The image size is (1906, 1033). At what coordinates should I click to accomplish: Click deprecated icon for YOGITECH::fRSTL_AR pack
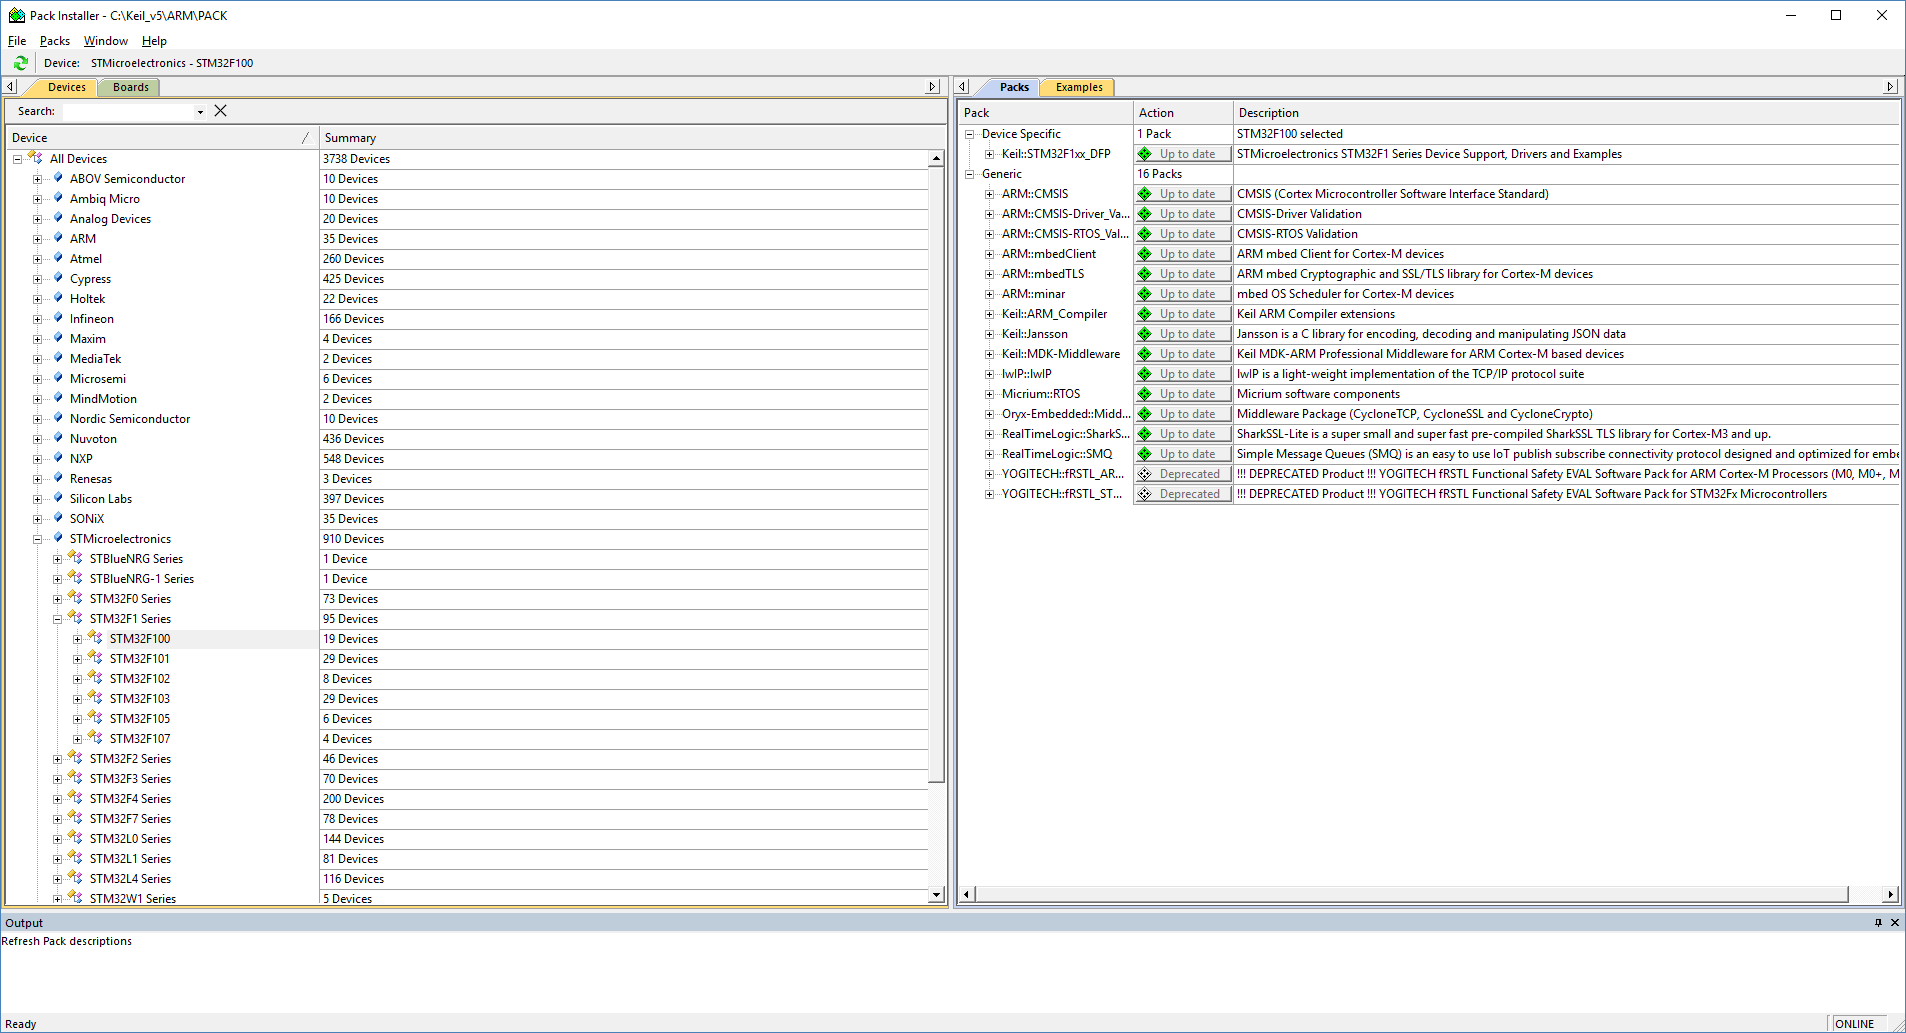tap(1145, 474)
